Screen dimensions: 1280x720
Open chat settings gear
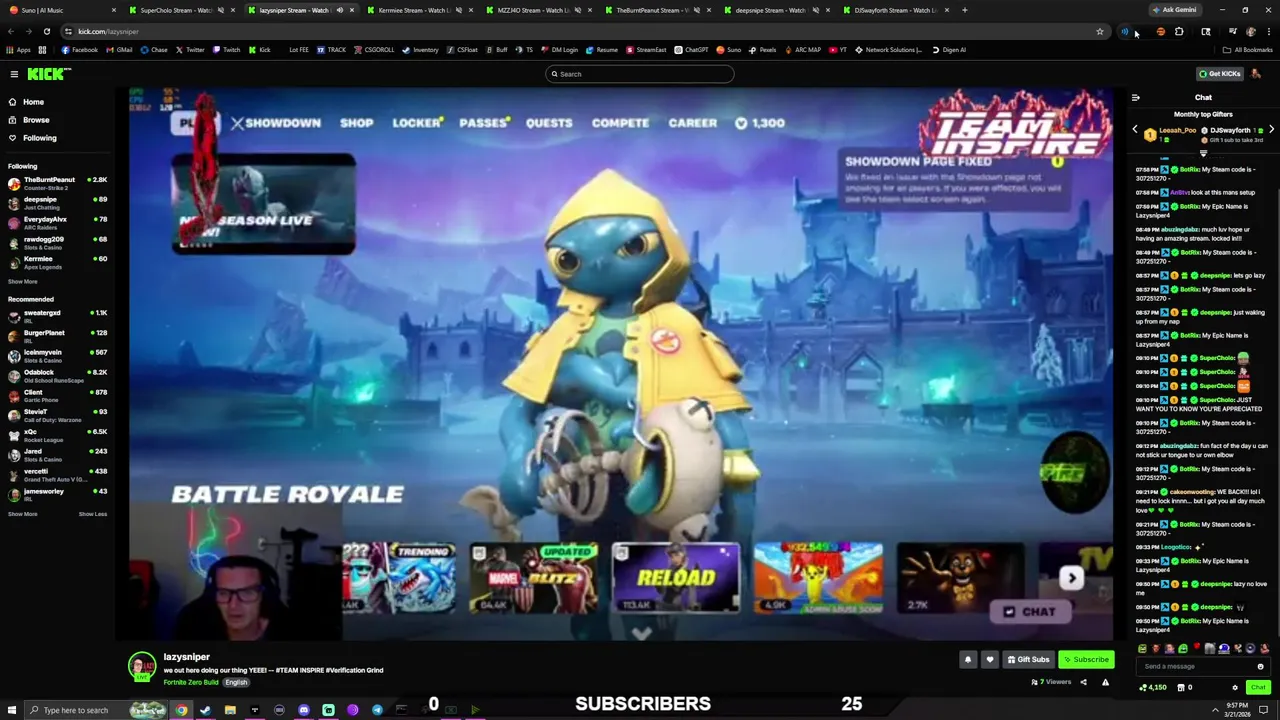click(x=1235, y=687)
